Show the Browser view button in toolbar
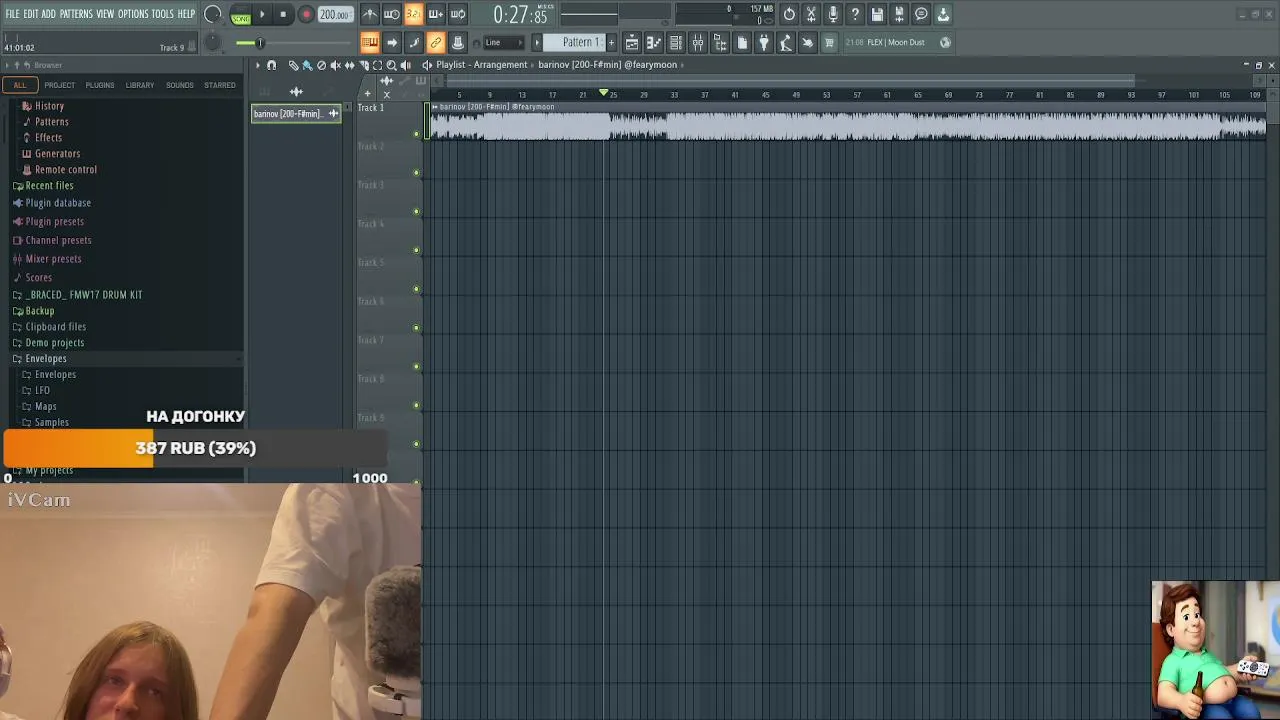Screen dimensions: 1280x720 719,42
